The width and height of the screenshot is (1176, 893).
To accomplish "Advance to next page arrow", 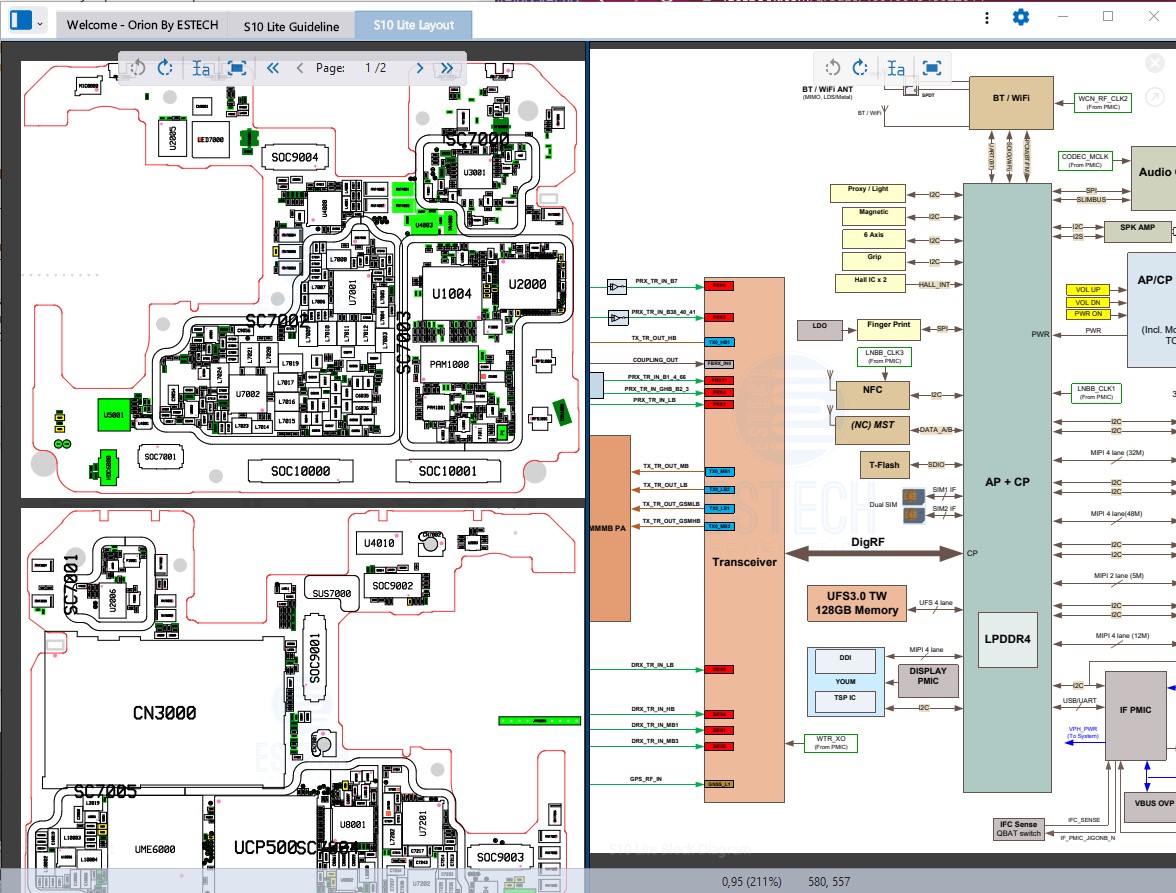I will (x=420, y=68).
